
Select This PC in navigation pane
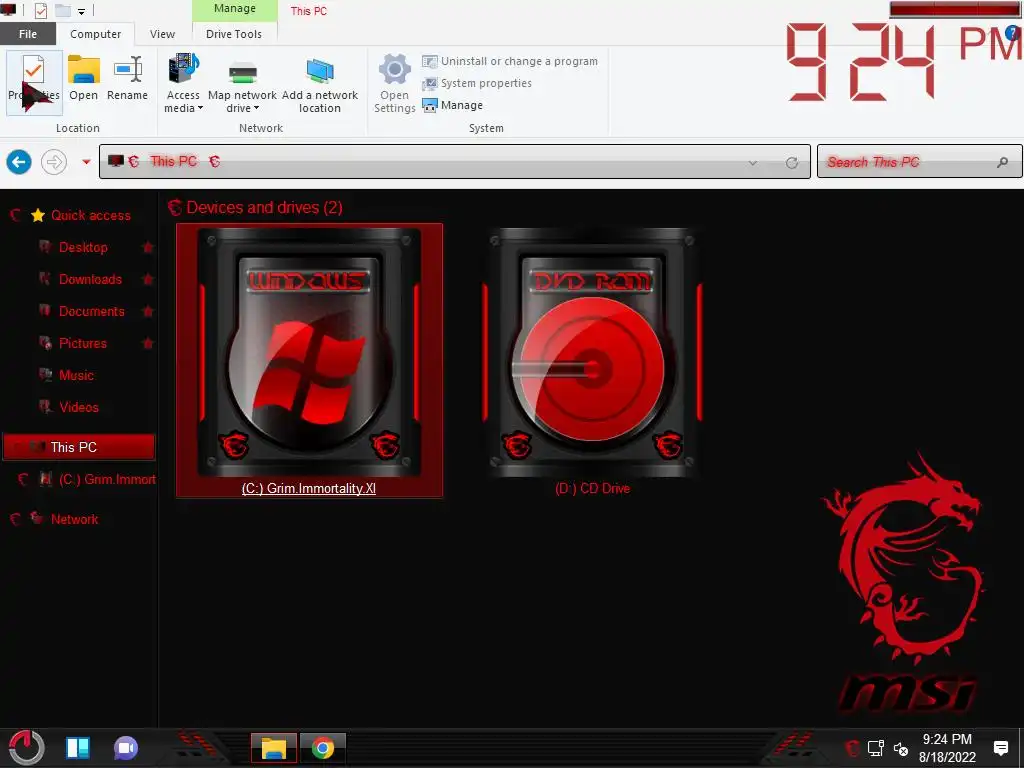tap(79, 447)
